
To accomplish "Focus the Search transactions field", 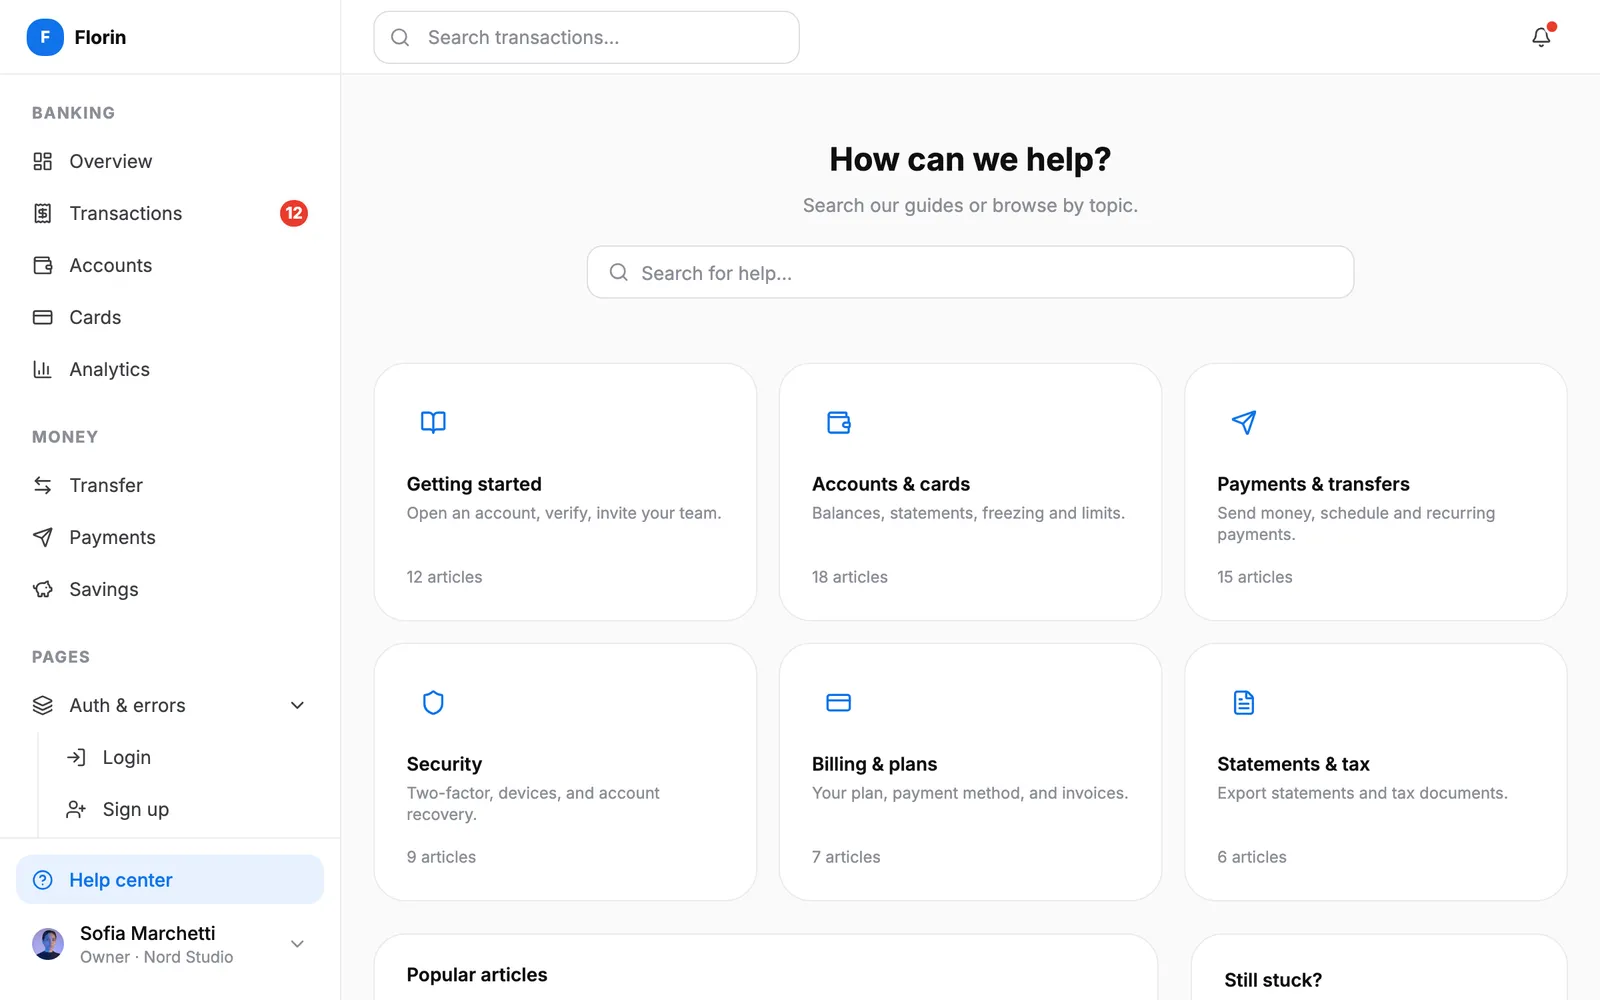I will pos(586,37).
